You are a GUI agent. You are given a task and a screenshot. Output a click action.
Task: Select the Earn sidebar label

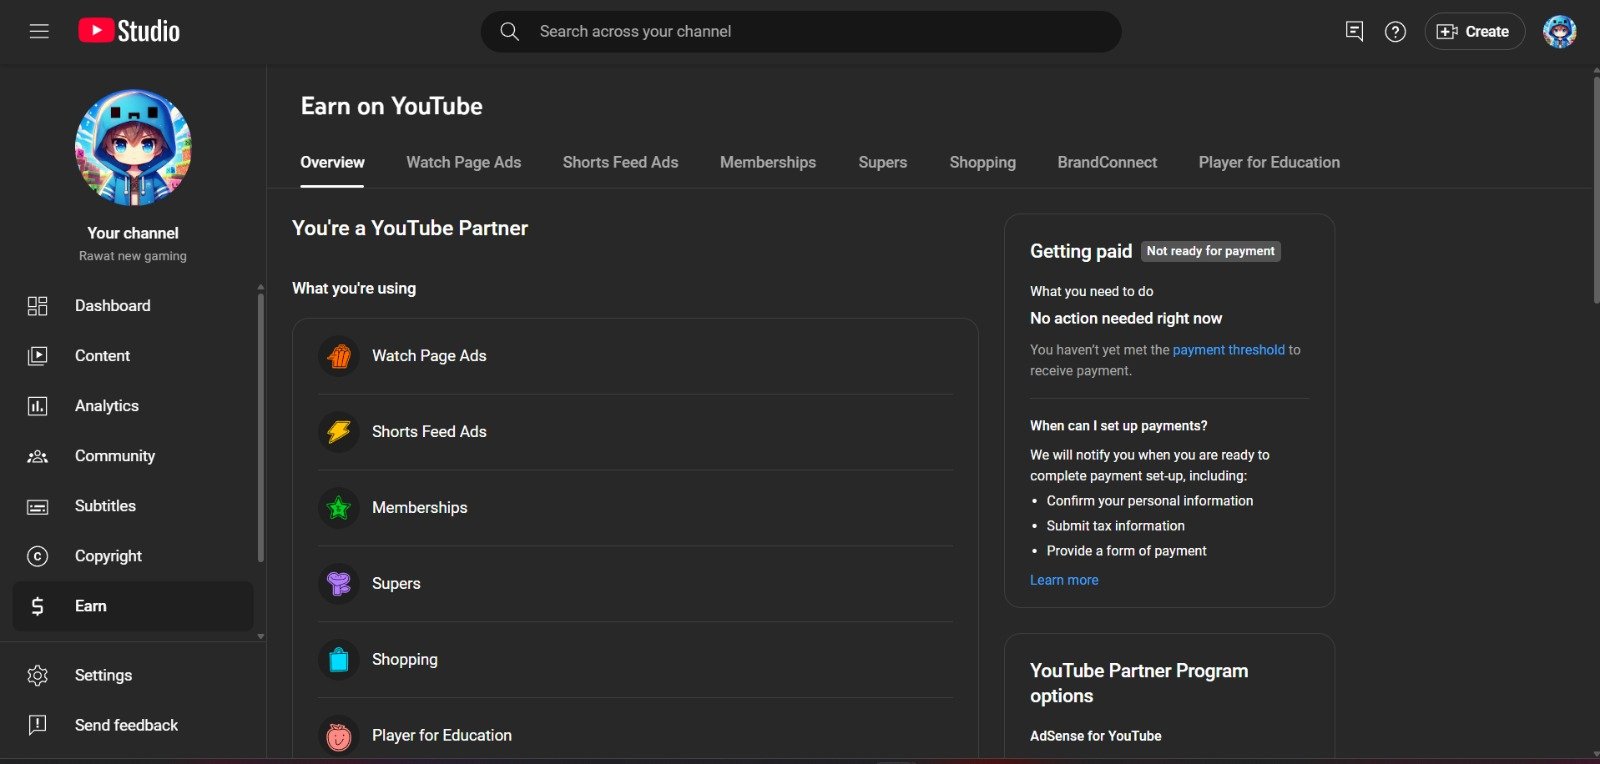pos(91,606)
